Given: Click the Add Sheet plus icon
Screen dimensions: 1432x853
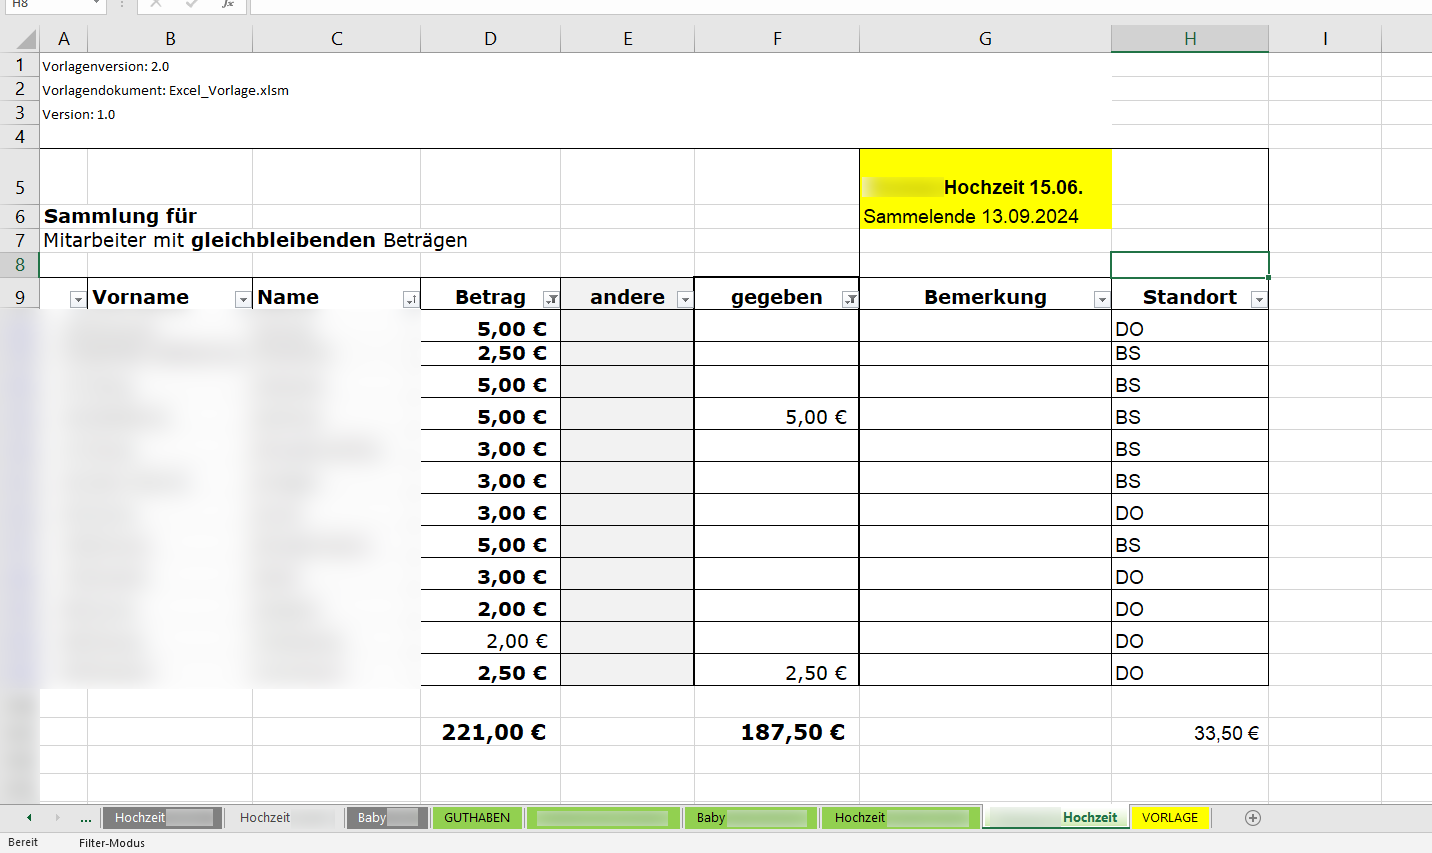Looking at the screenshot, I should coord(1252,818).
